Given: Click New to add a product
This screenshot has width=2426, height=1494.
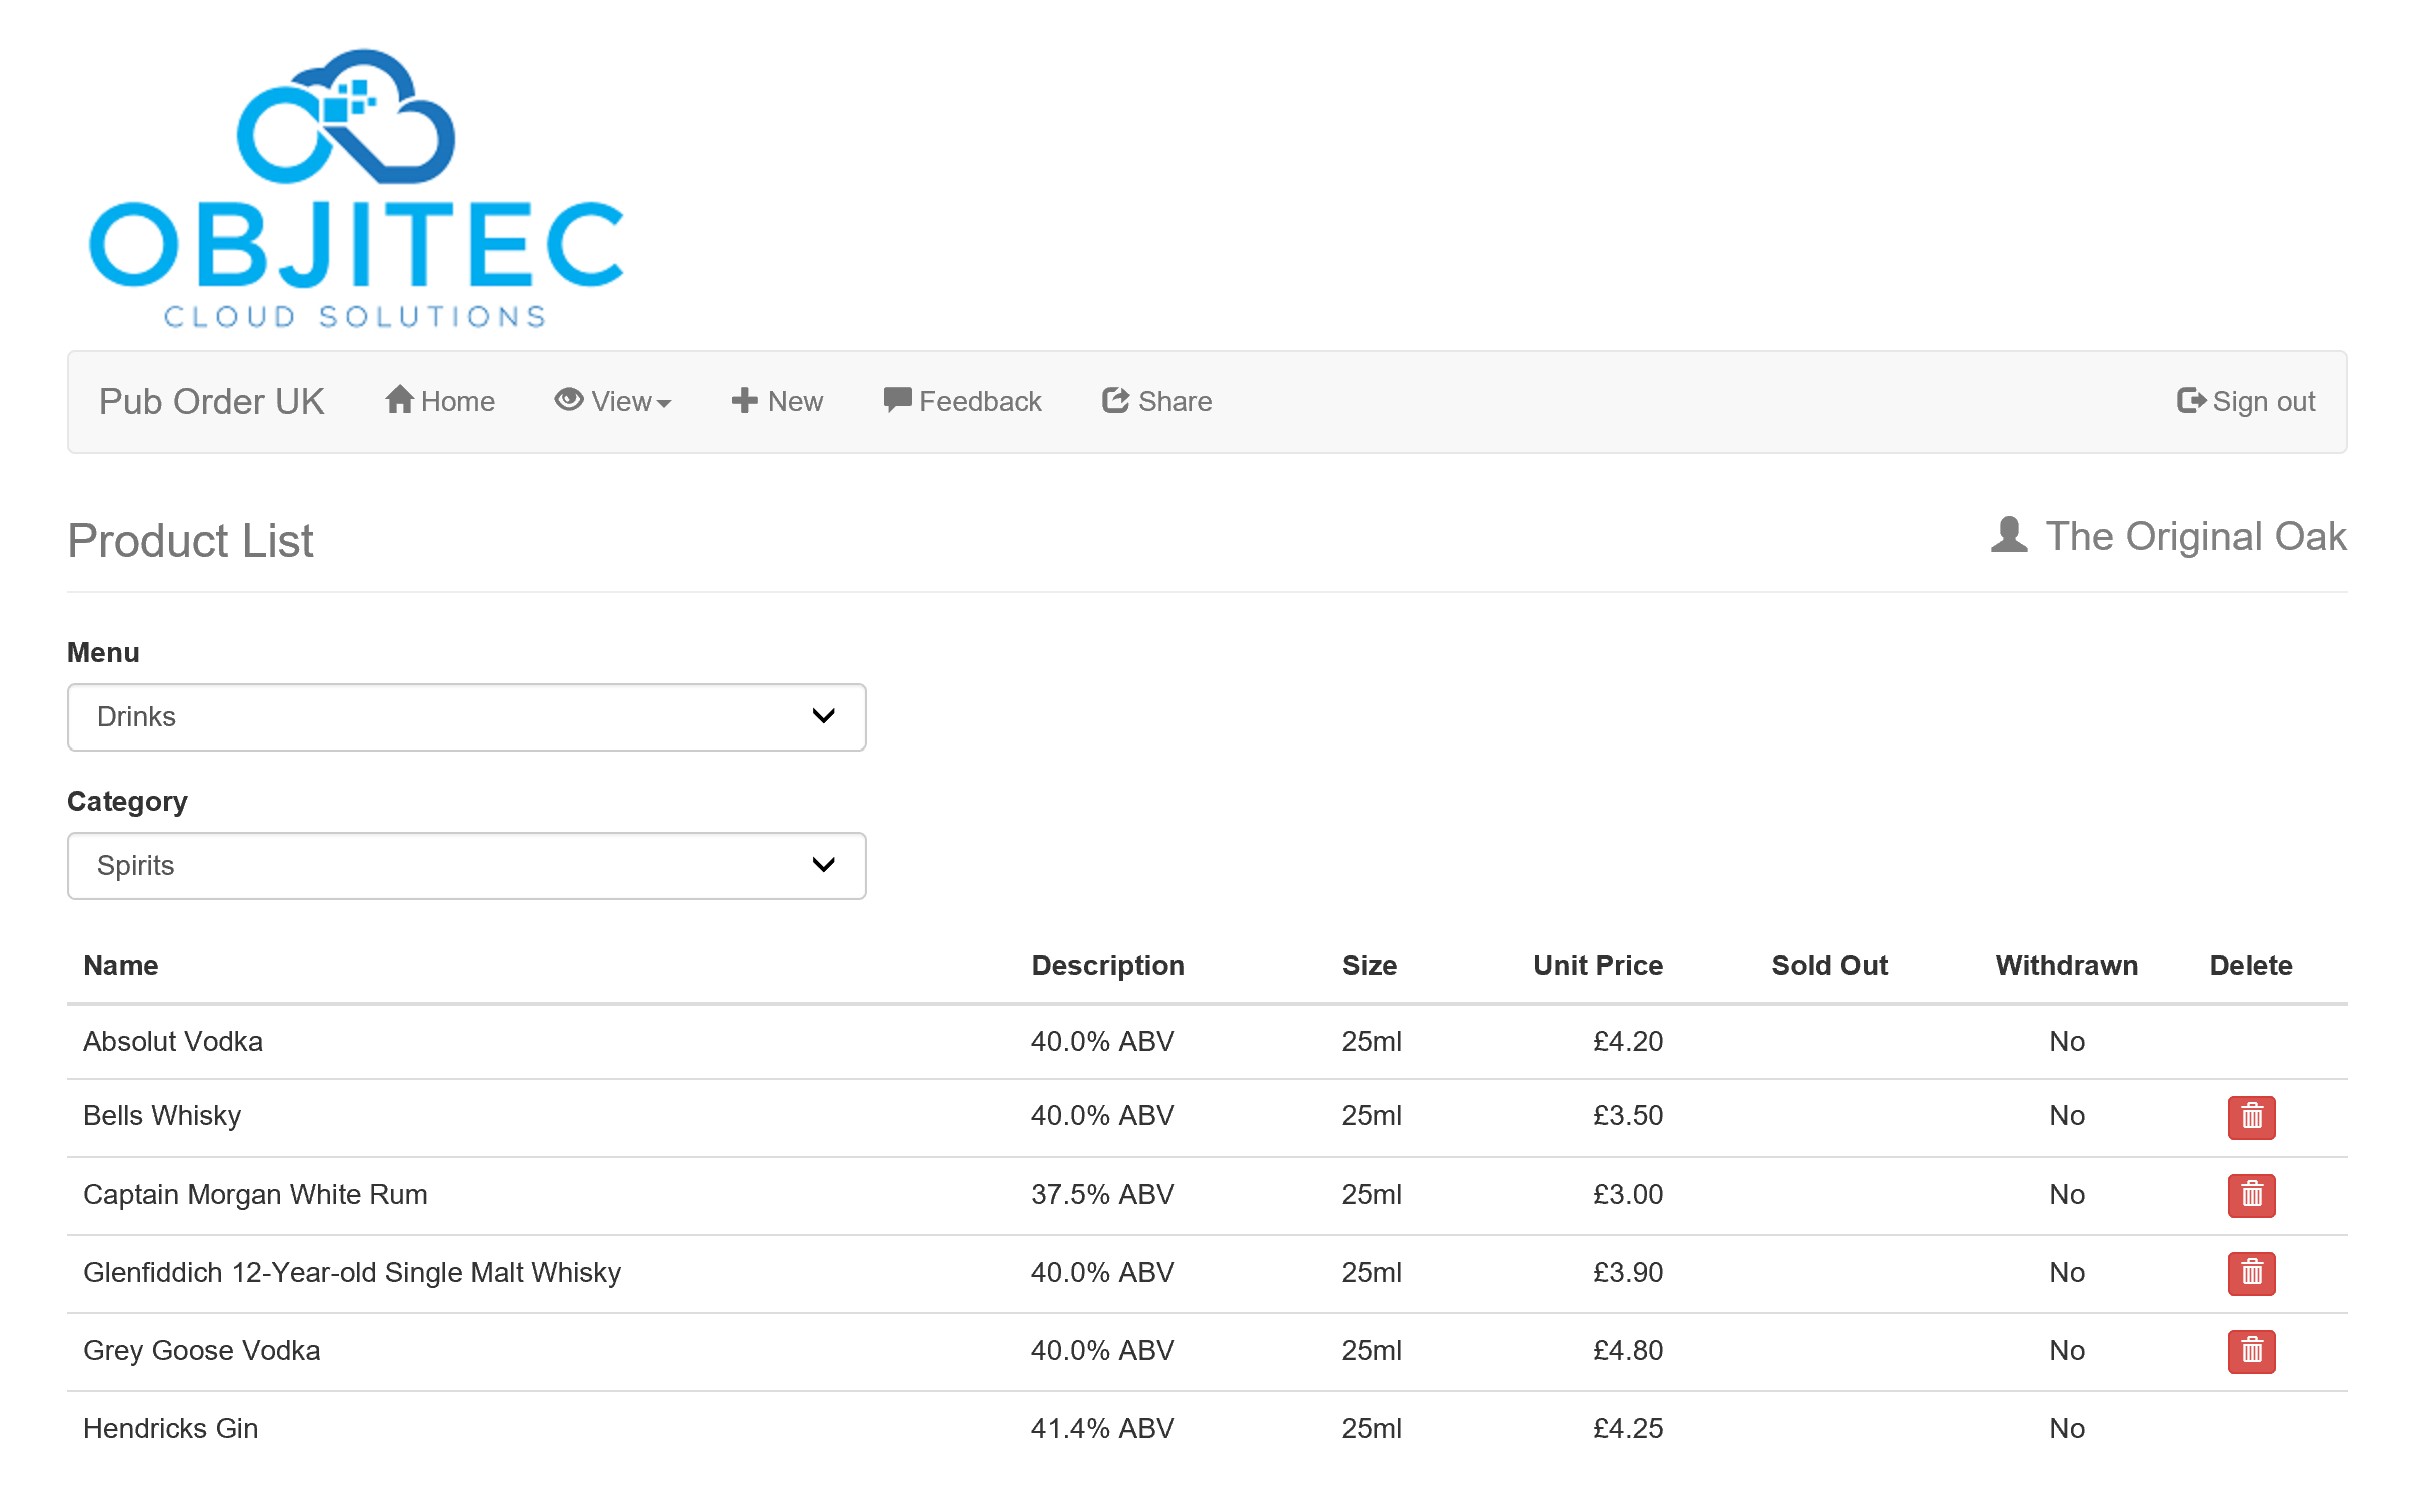Looking at the screenshot, I should point(777,402).
